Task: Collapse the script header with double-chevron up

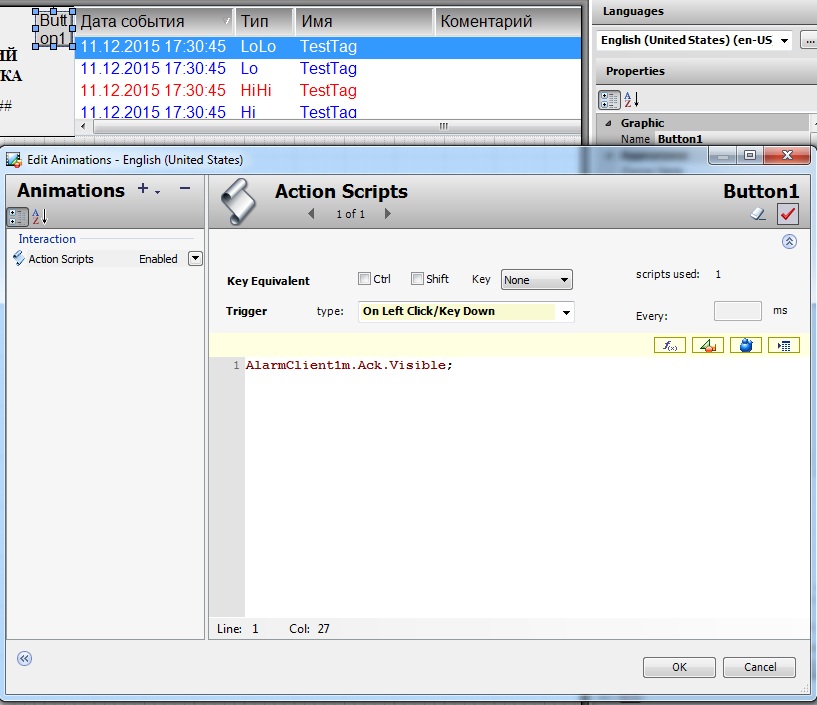Action: [x=789, y=241]
